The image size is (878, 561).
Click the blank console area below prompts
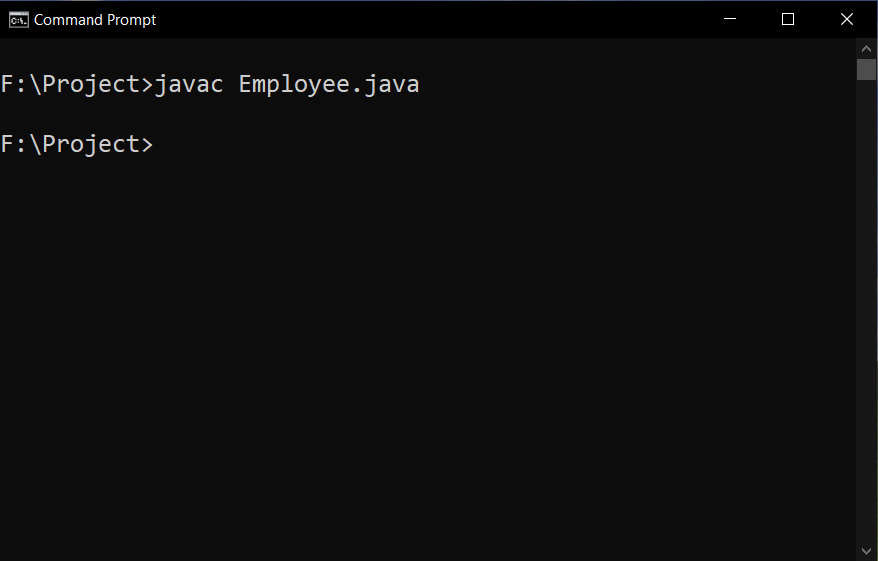428,358
